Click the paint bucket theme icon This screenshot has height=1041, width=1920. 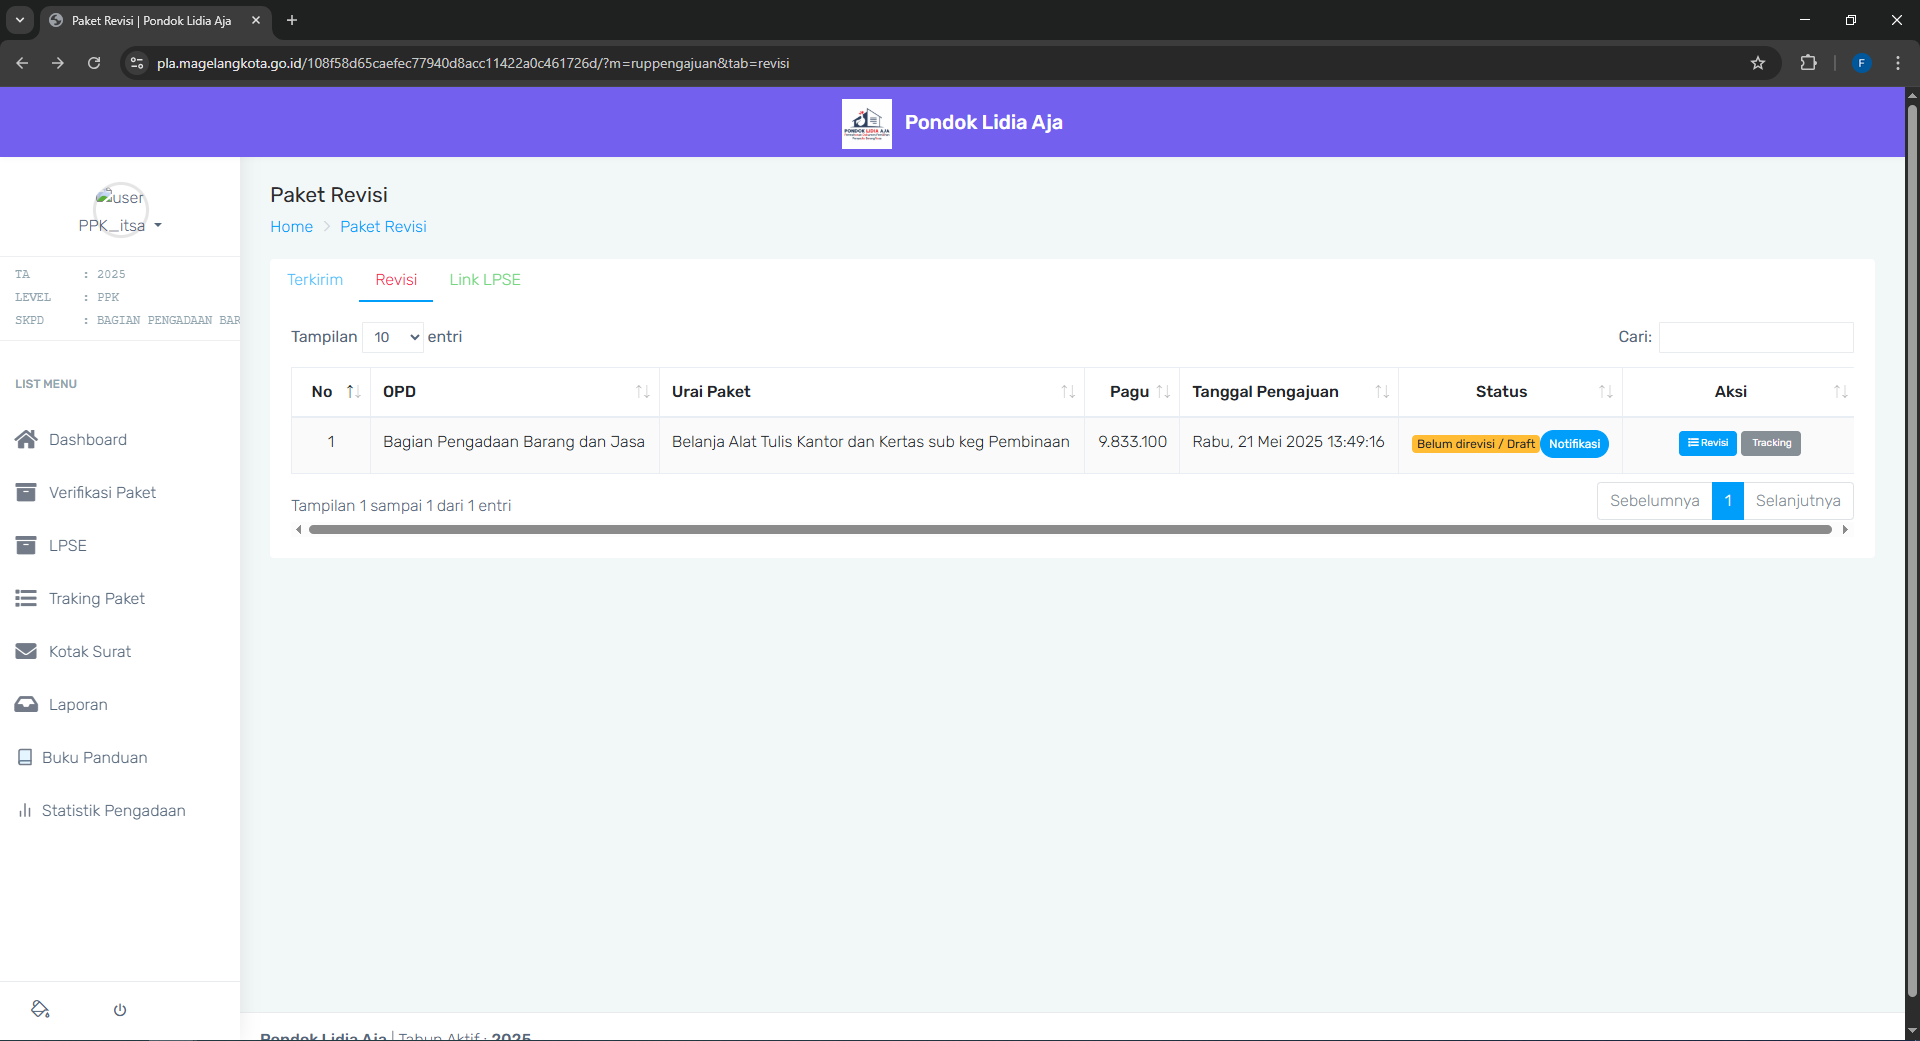[41, 1009]
